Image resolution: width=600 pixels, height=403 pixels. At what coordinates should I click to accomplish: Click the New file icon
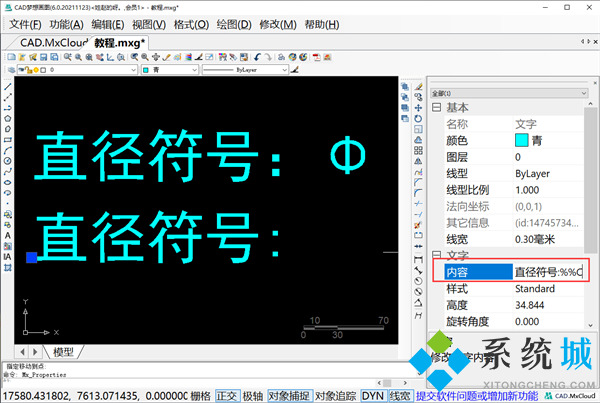(x=11, y=57)
